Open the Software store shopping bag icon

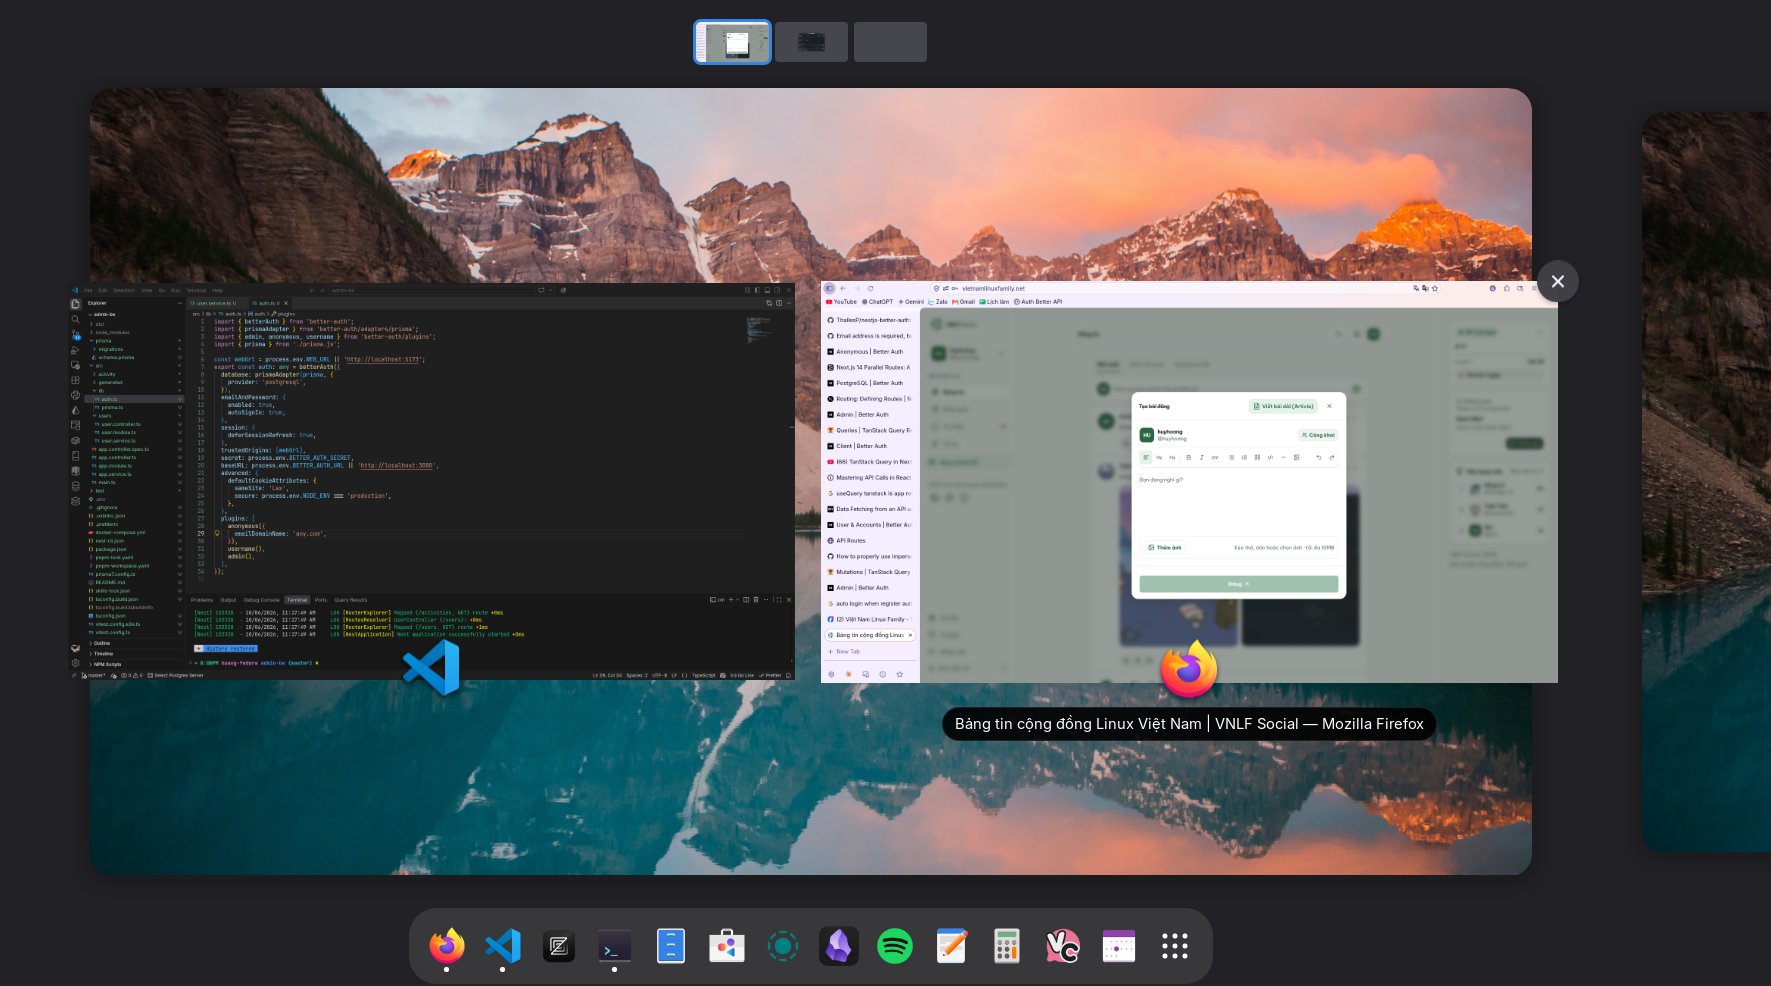(x=727, y=945)
